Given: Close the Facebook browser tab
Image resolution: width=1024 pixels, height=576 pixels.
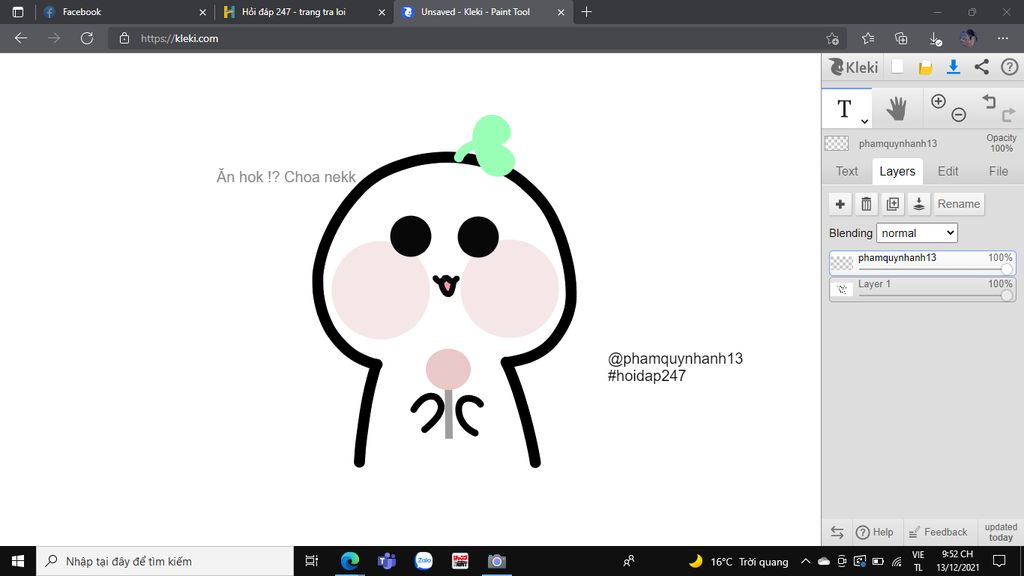Looking at the screenshot, I should pyautogui.click(x=202, y=12).
